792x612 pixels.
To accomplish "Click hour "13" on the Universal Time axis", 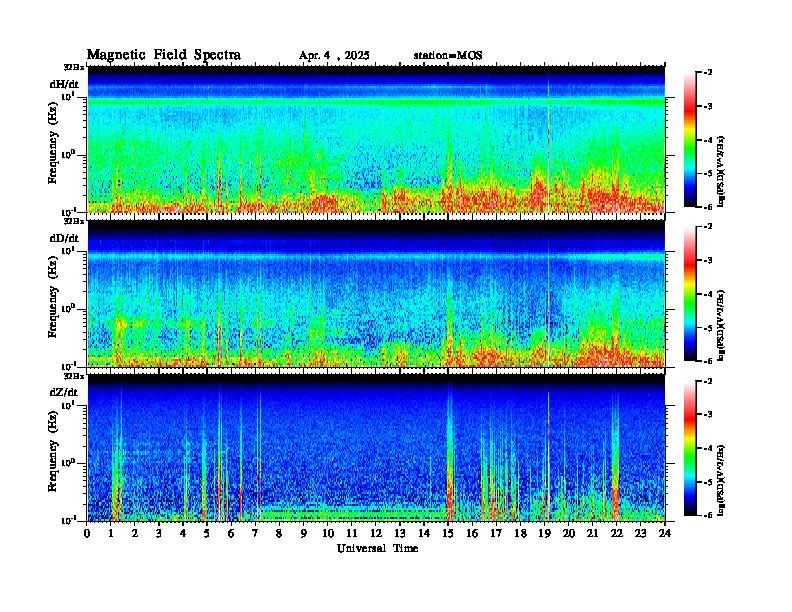I will (x=400, y=533).
